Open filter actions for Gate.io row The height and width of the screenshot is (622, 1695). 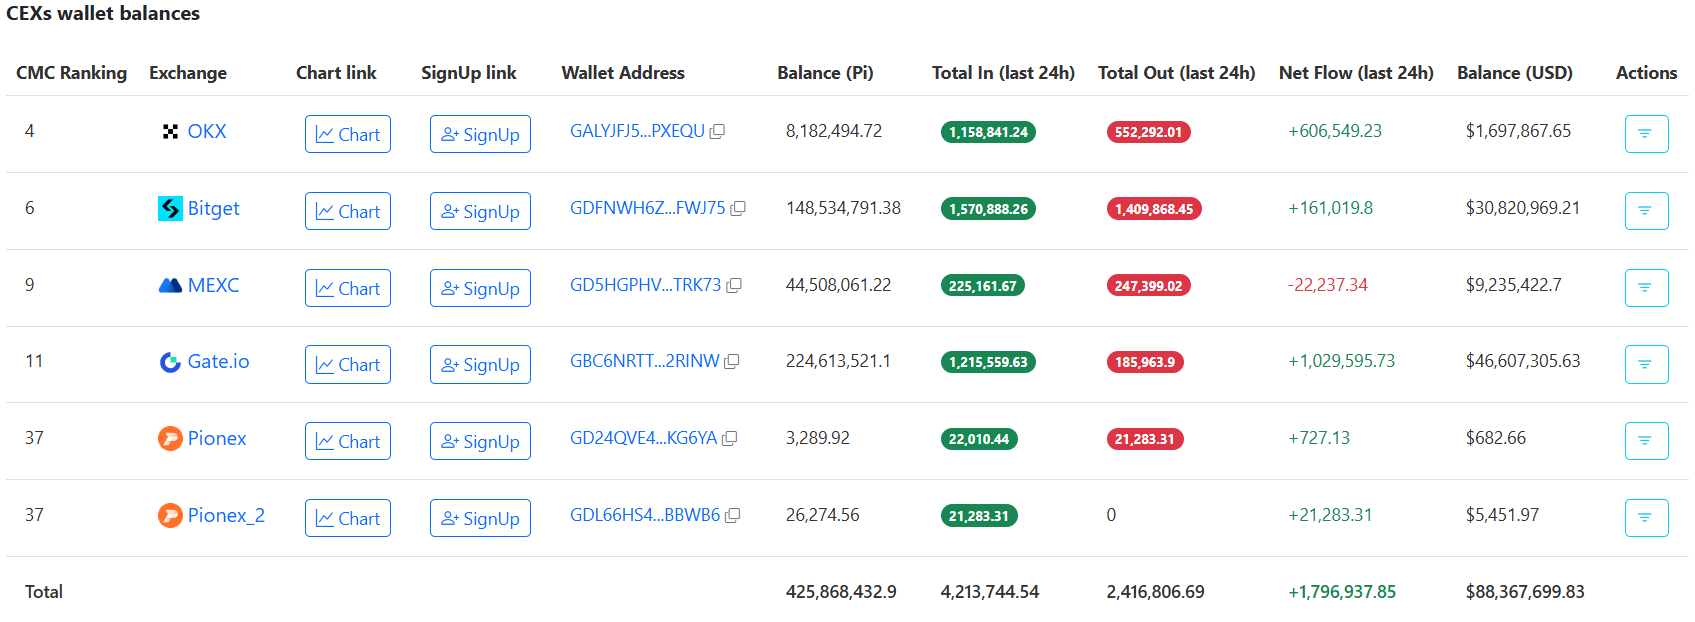tap(1645, 364)
